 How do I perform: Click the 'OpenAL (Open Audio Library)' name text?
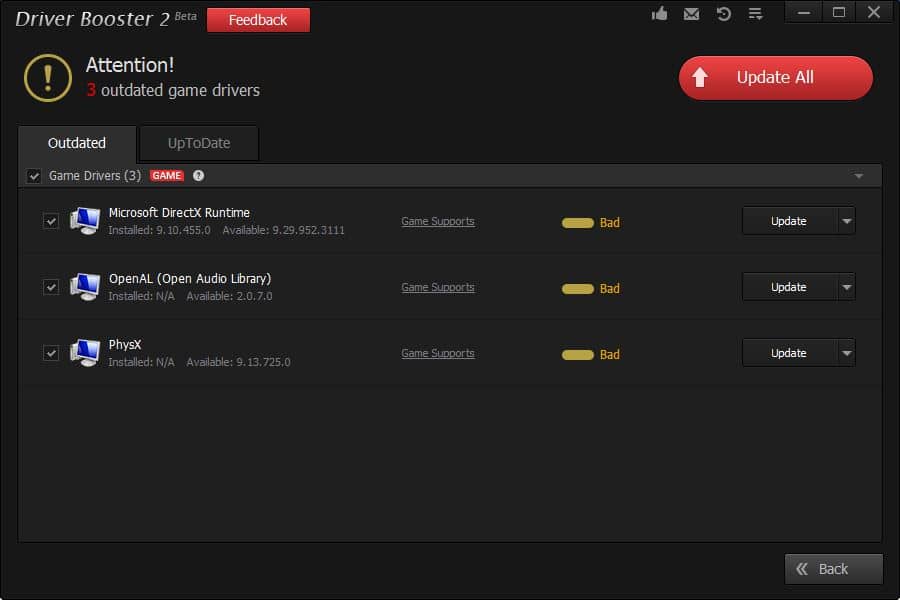(190, 278)
